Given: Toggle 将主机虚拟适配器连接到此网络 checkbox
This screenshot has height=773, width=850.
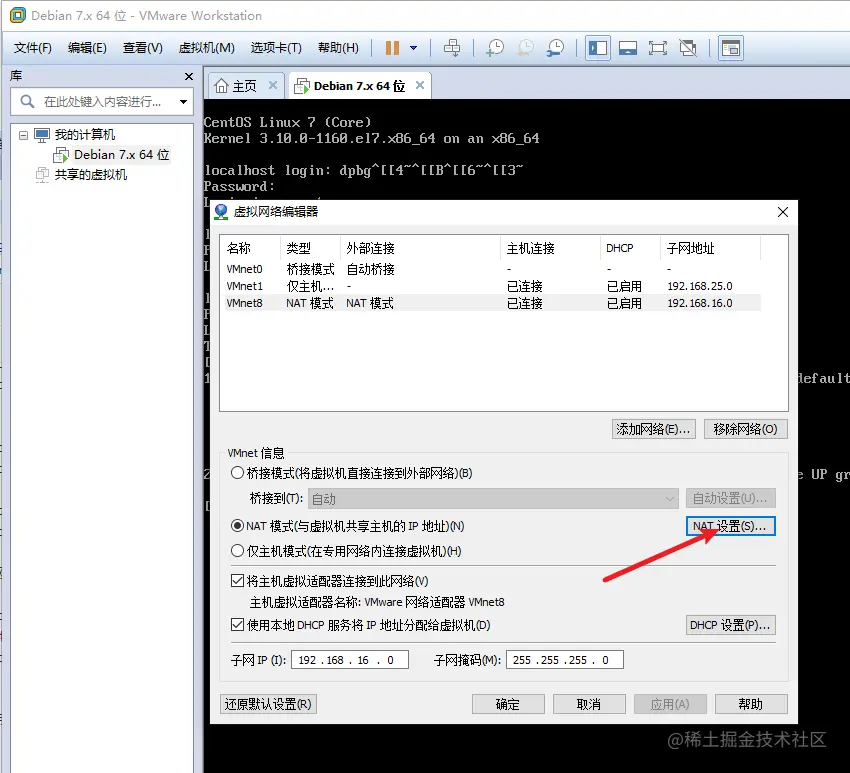Looking at the screenshot, I should 237,581.
